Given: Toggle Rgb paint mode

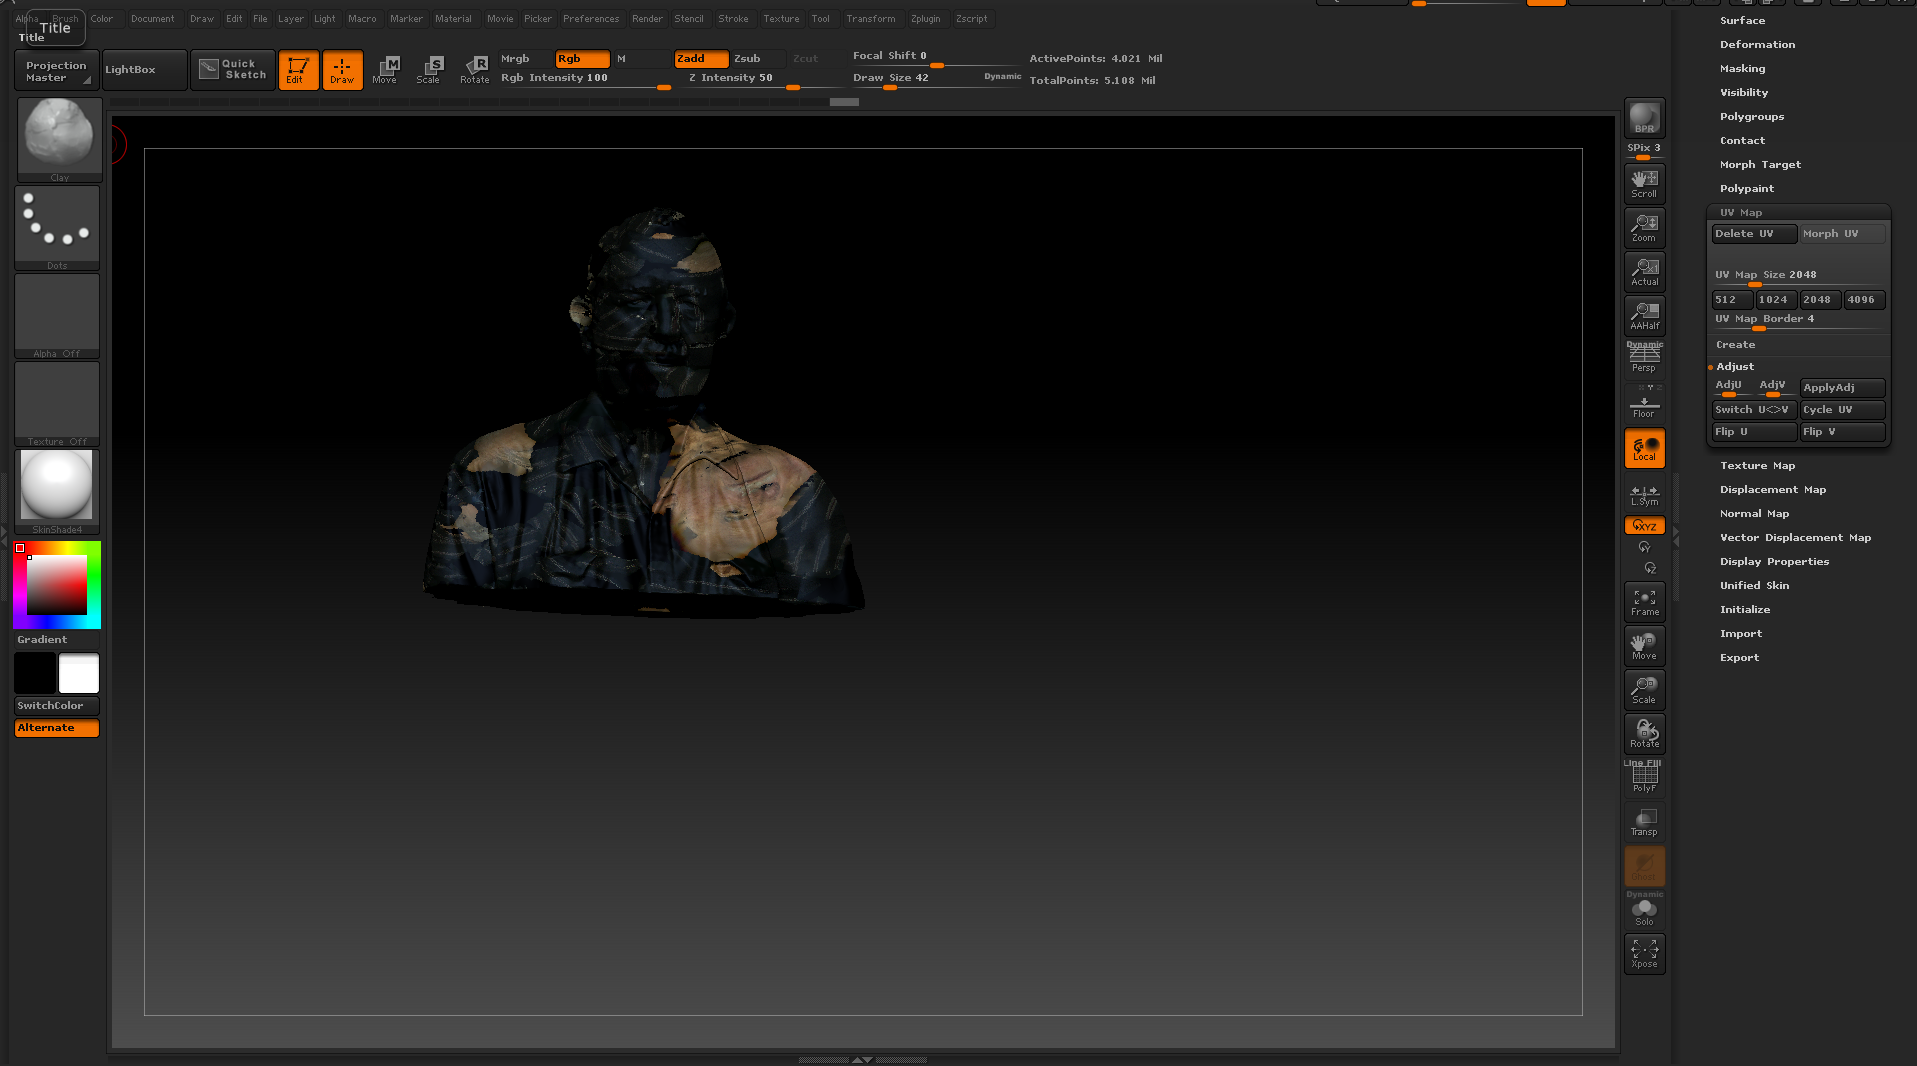Looking at the screenshot, I should tap(582, 59).
